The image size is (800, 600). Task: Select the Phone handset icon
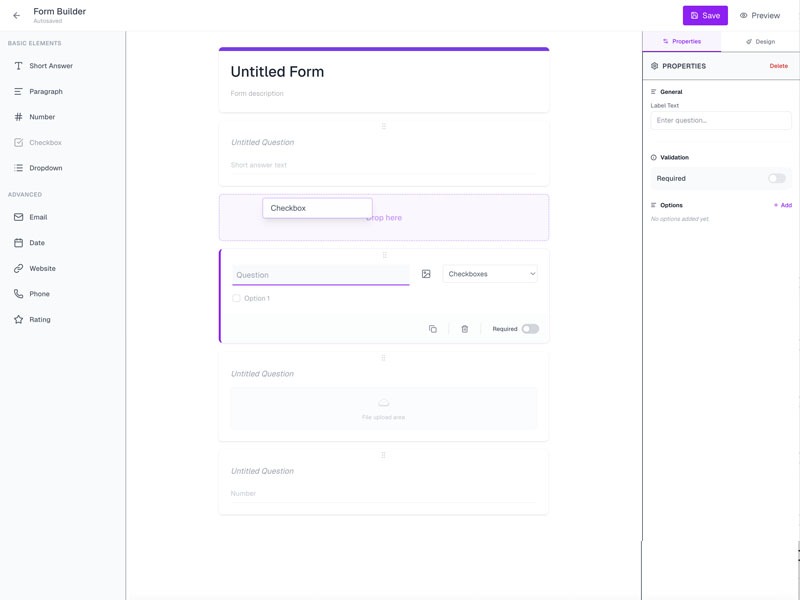tap(18, 293)
